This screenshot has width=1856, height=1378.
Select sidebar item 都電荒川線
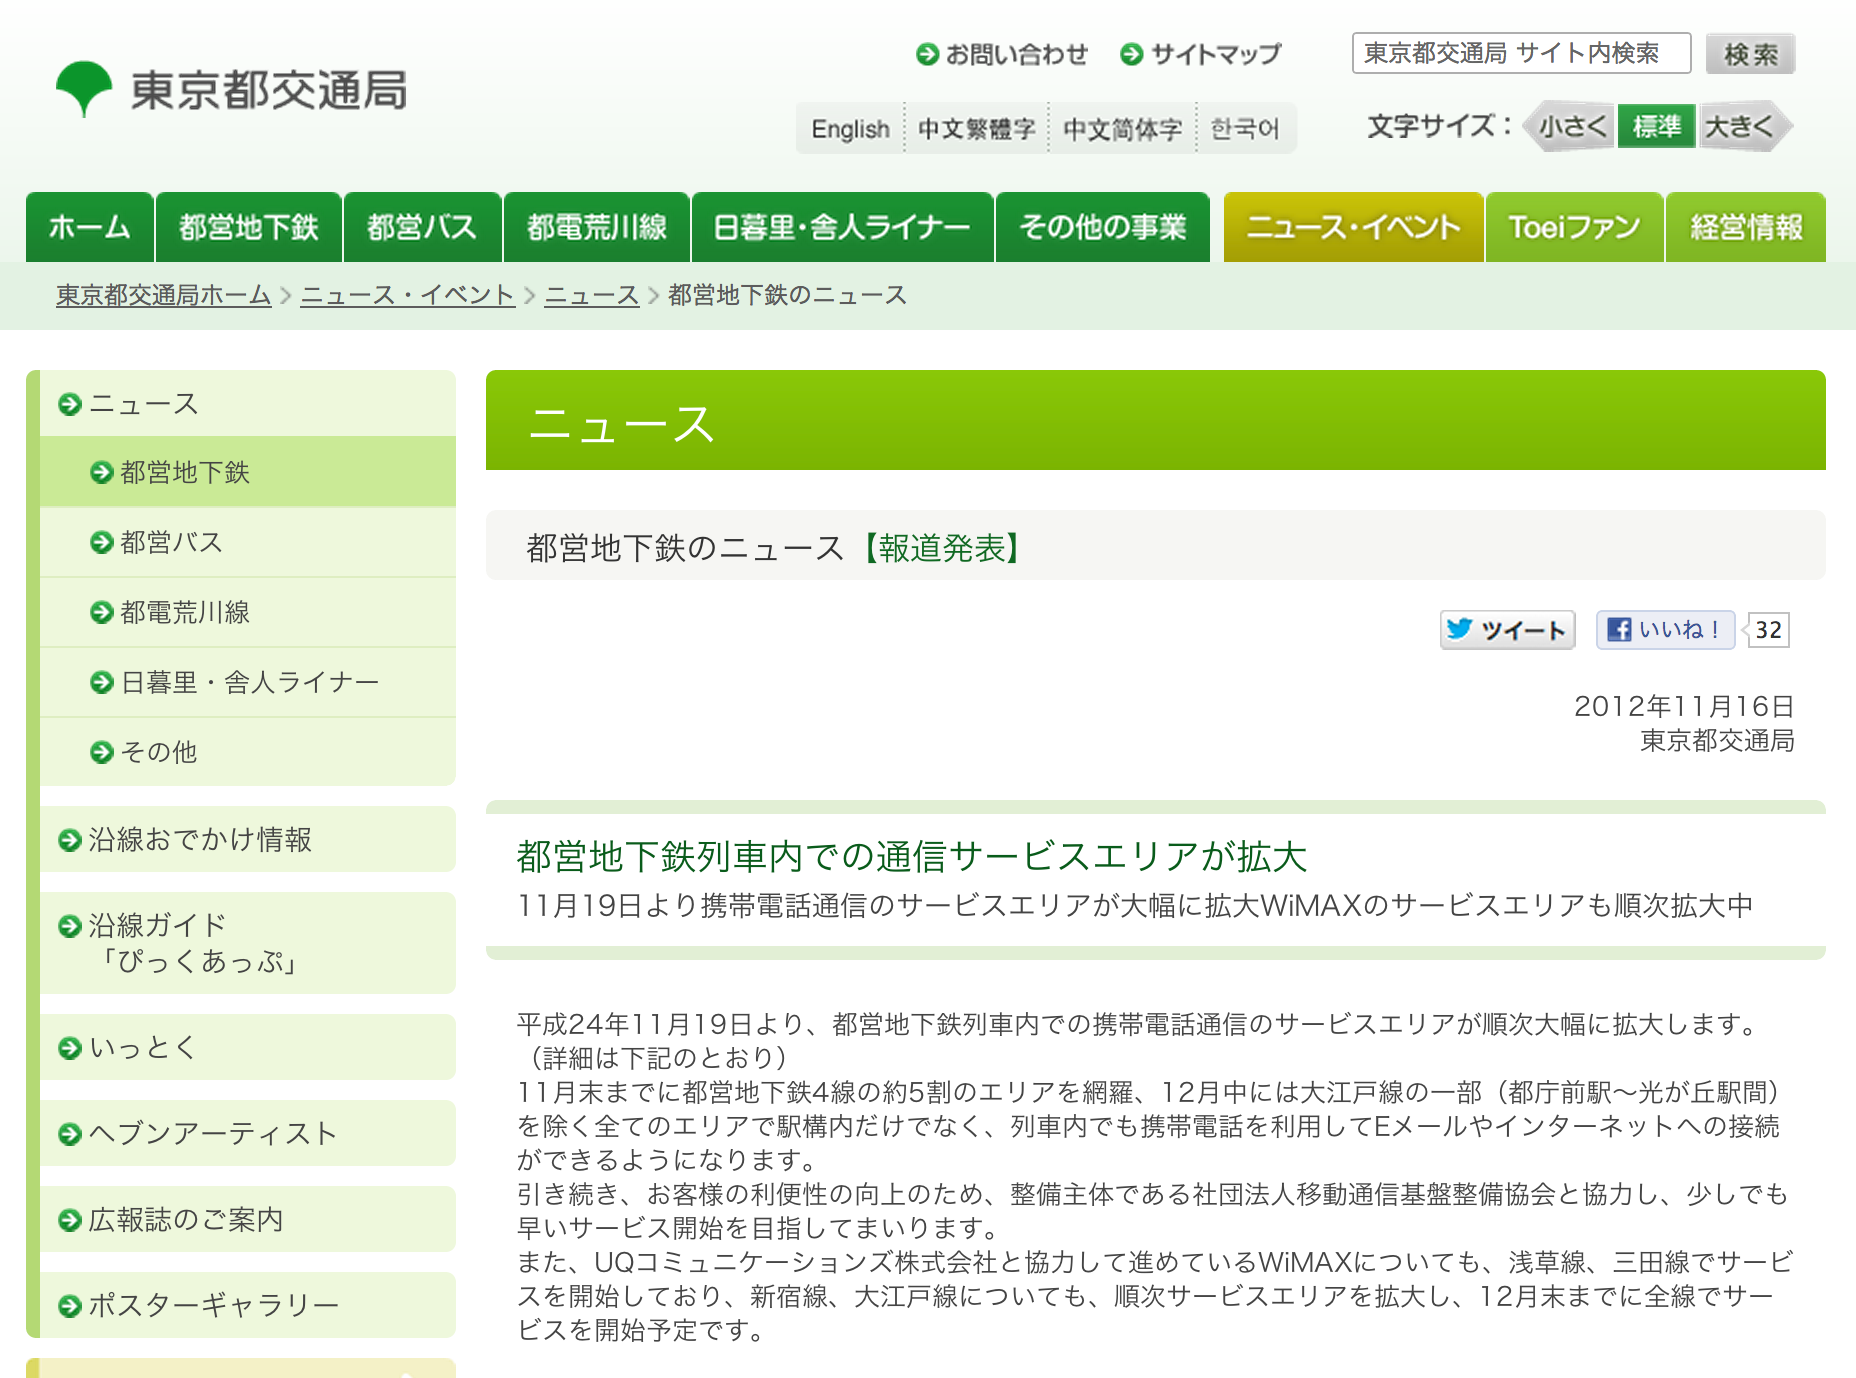(x=248, y=612)
